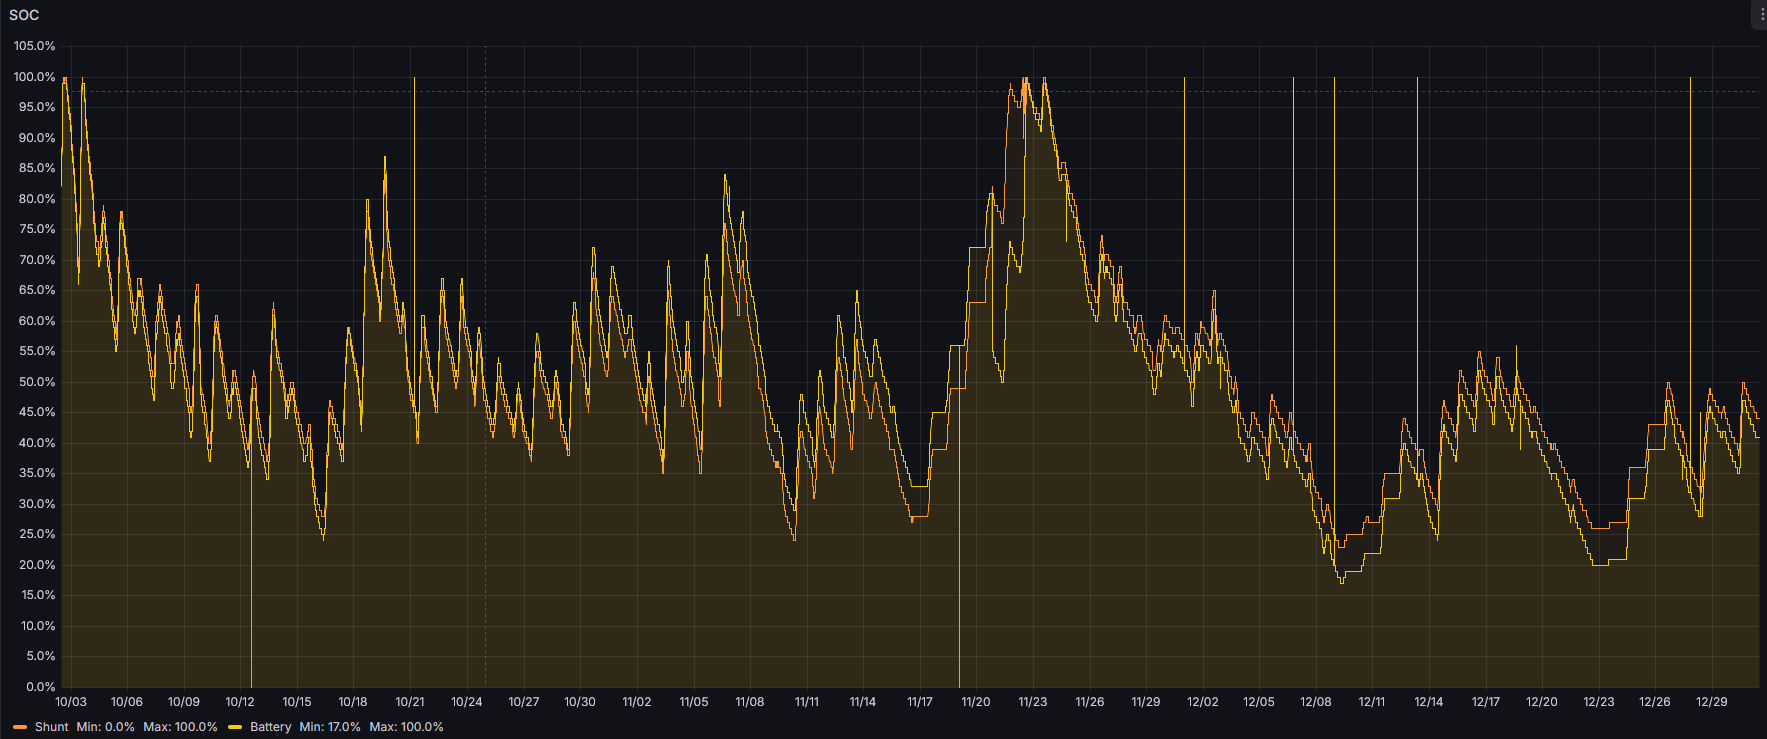Click the 12/08 date label on x-axis

click(x=1315, y=702)
